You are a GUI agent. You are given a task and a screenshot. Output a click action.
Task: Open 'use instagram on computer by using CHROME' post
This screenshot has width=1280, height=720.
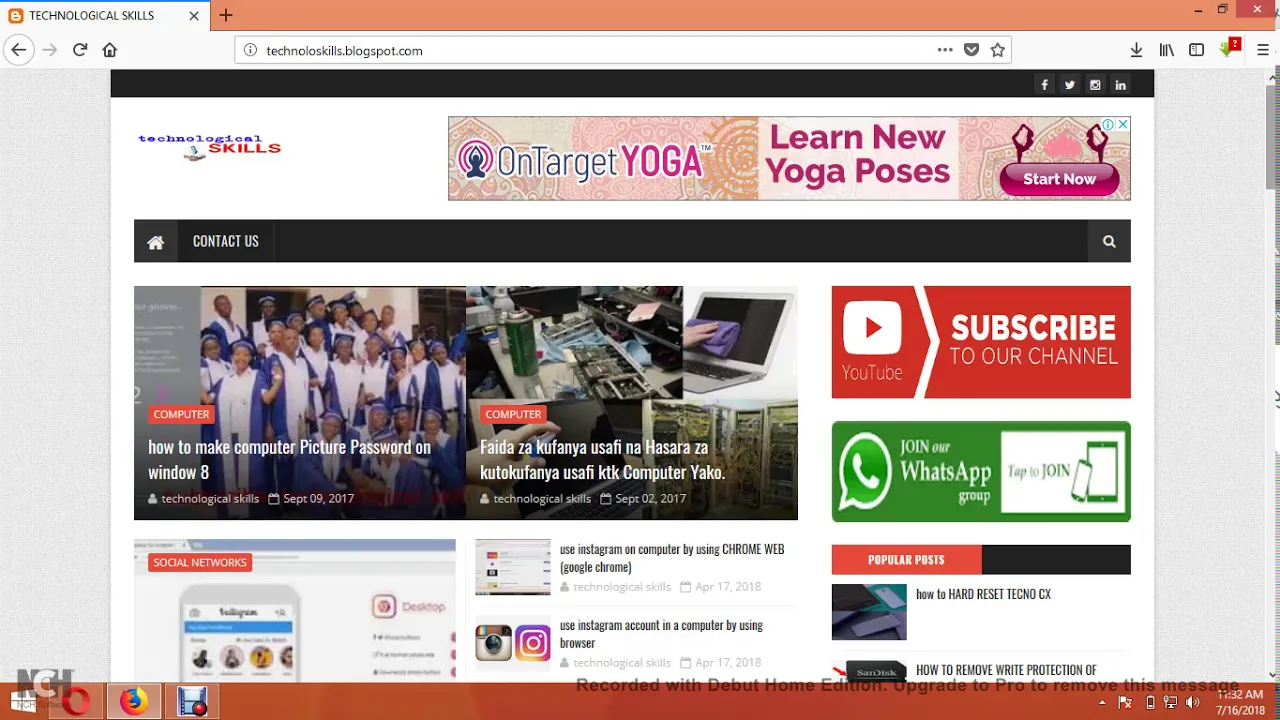click(x=672, y=558)
